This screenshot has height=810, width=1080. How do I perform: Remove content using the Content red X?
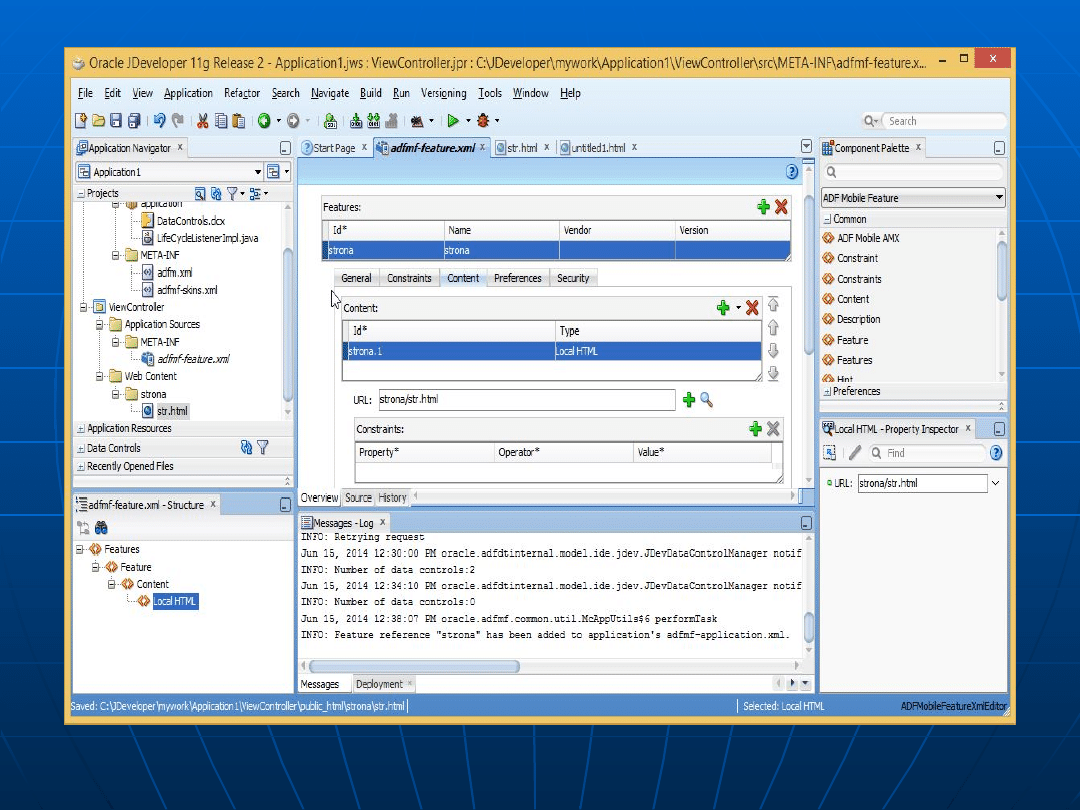[x=752, y=308]
